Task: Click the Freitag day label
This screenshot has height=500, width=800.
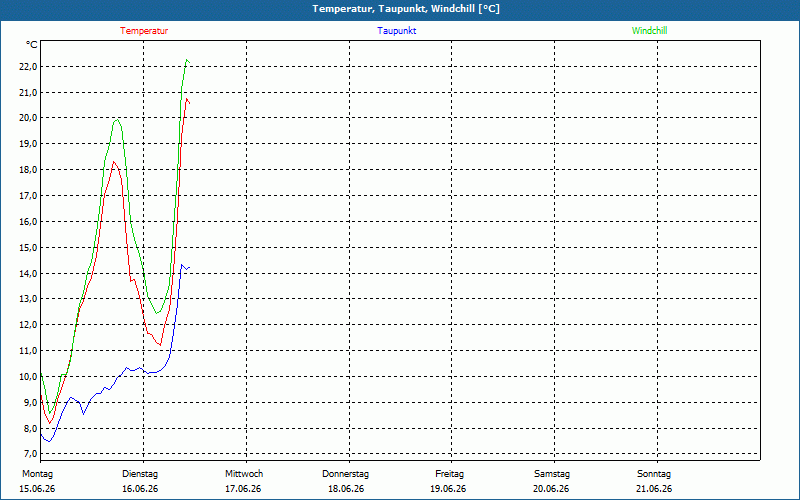Action: point(449,474)
